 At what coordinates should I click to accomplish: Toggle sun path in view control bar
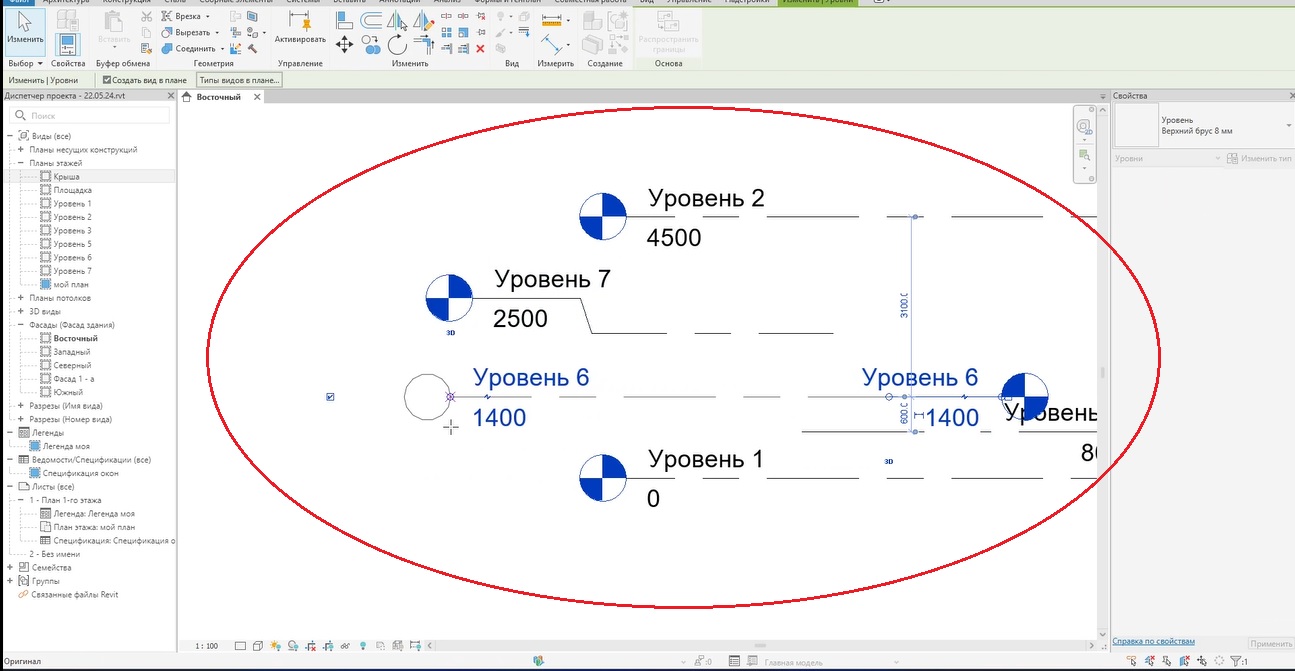click(275, 646)
